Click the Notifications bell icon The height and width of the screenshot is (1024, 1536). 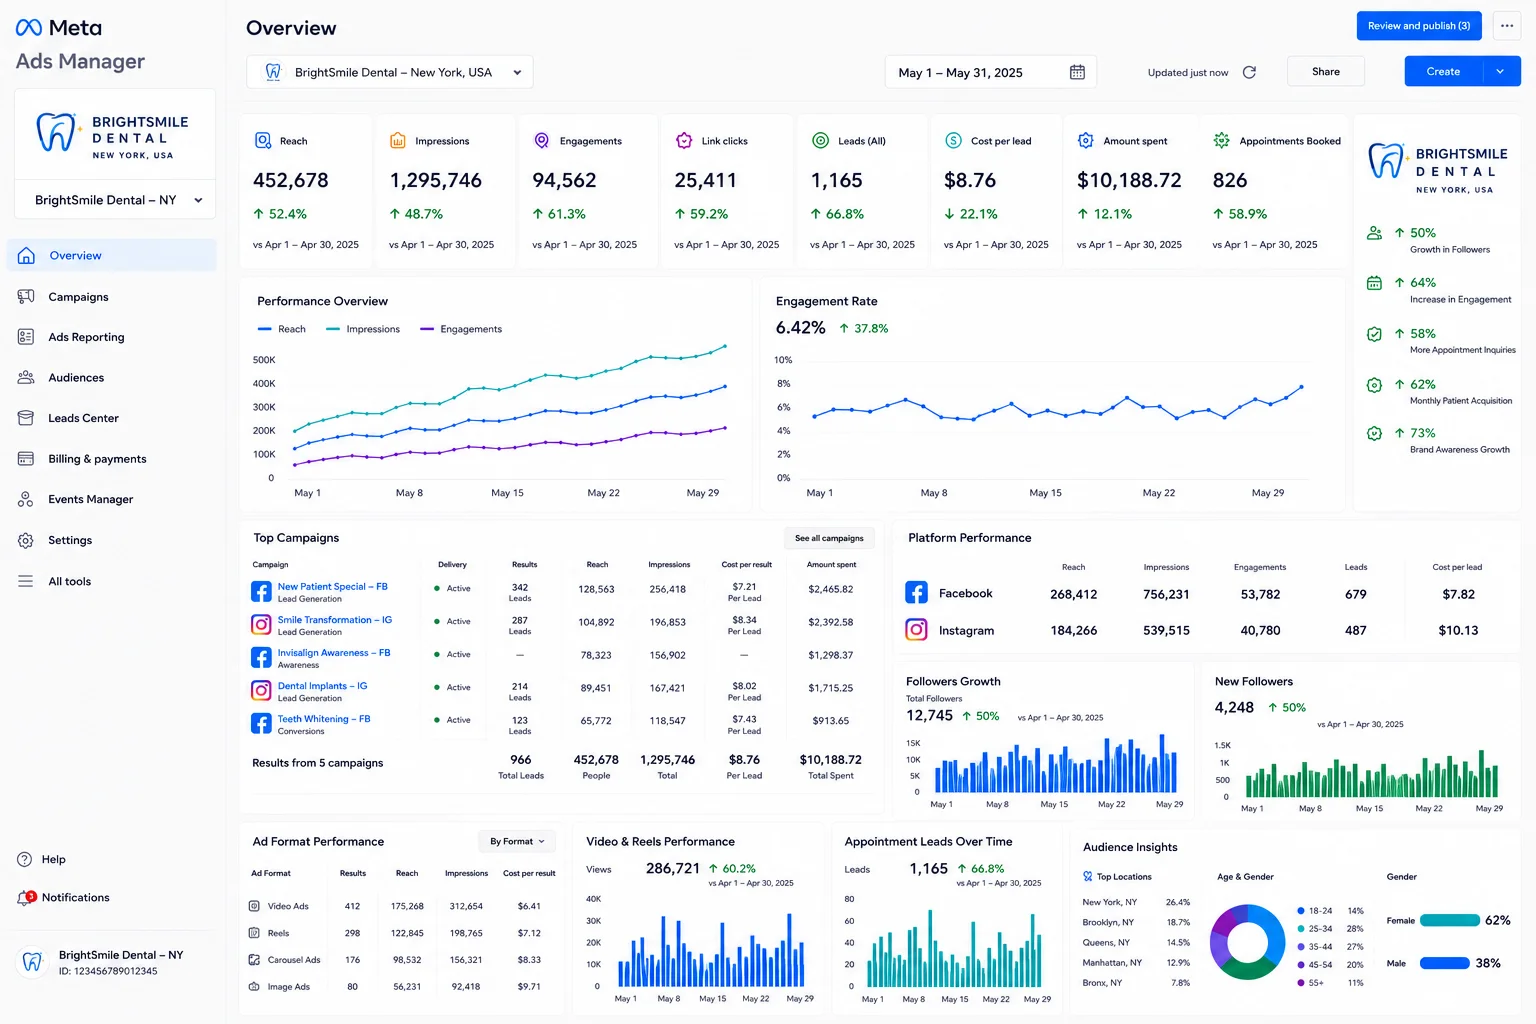(26, 898)
